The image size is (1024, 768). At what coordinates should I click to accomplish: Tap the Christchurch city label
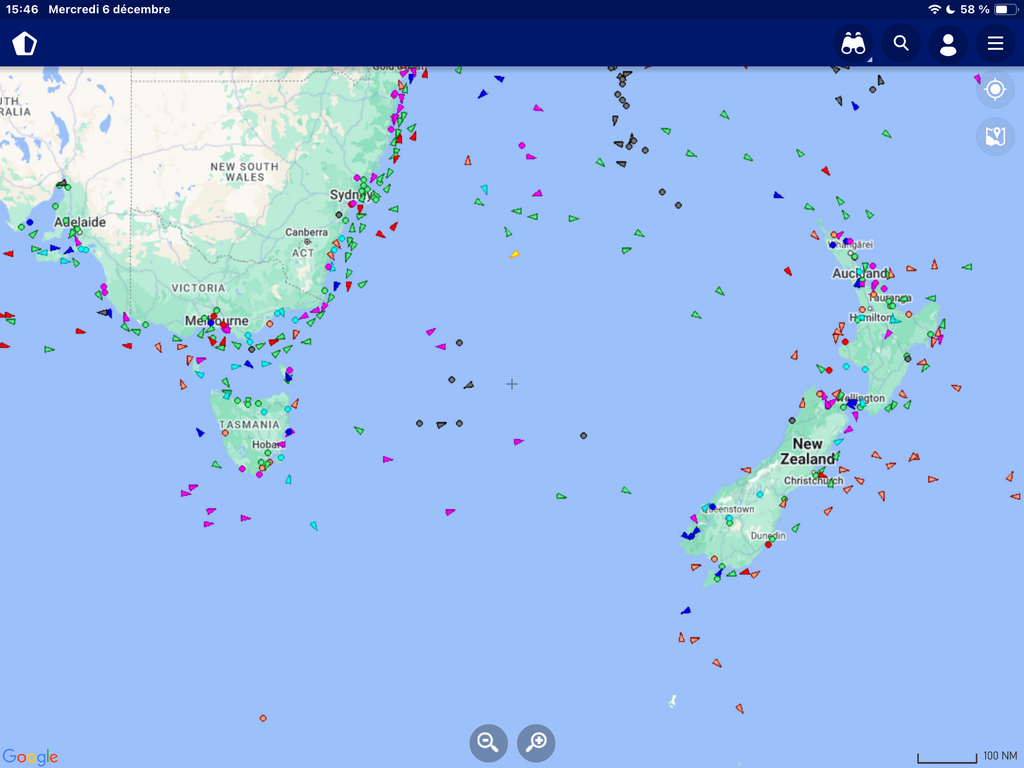(814, 481)
